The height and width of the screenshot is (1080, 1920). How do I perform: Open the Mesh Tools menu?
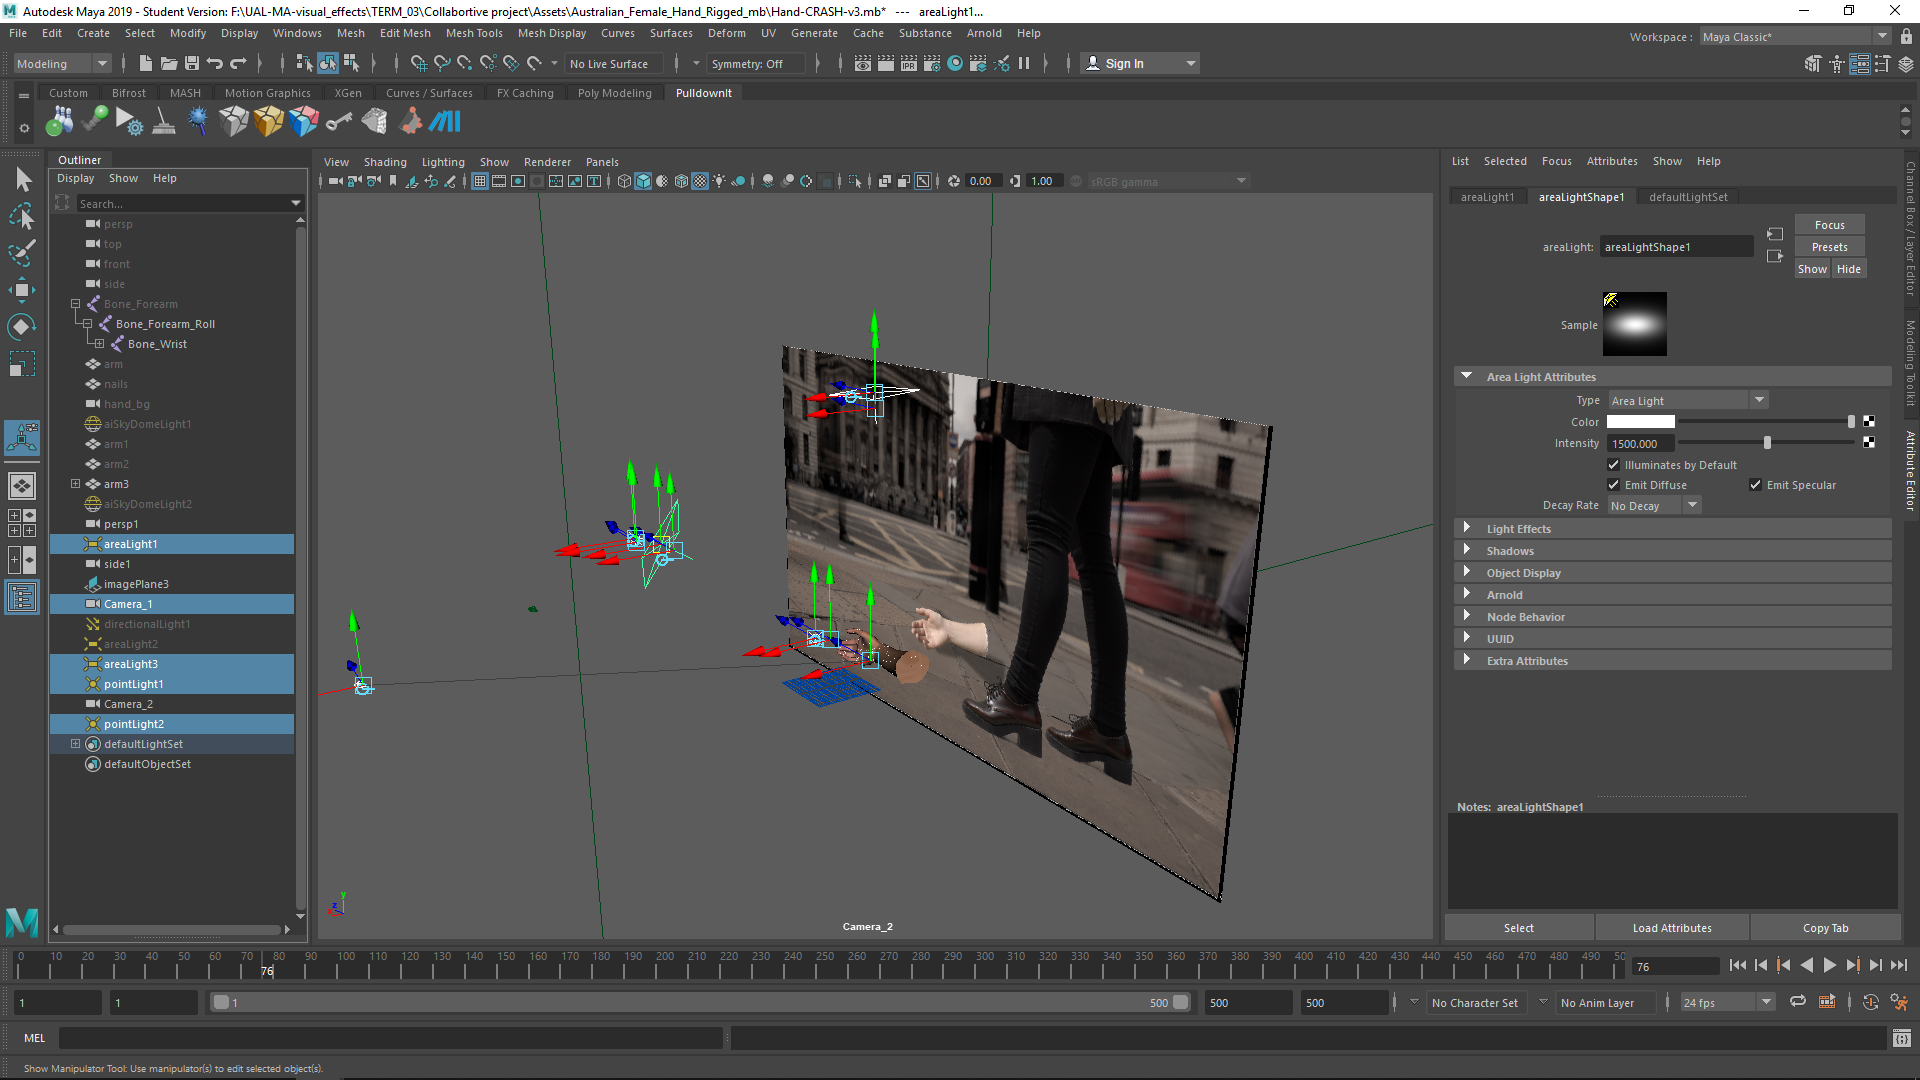pyautogui.click(x=474, y=33)
